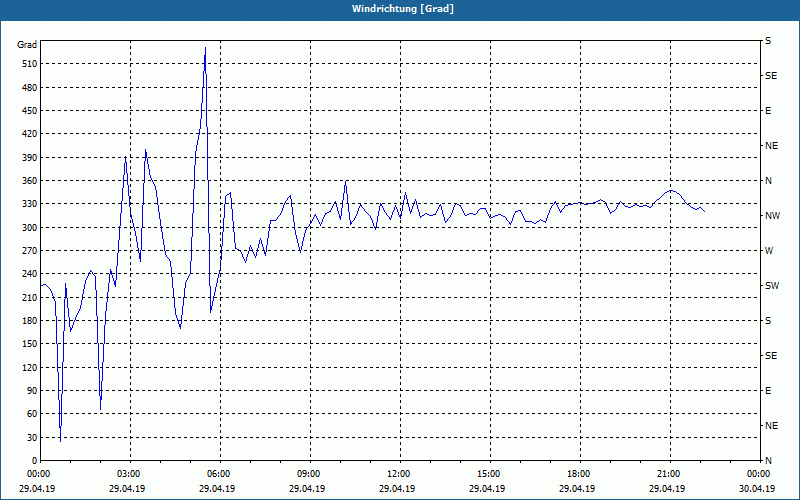Screen dimensions: 800x500
Task: Select the NW compass label on right axis
Action: [x=772, y=216]
